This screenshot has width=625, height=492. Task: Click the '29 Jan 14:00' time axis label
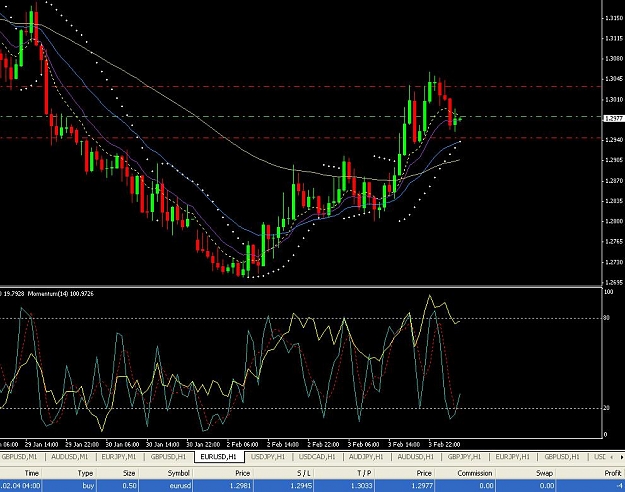(x=41, y=445)
